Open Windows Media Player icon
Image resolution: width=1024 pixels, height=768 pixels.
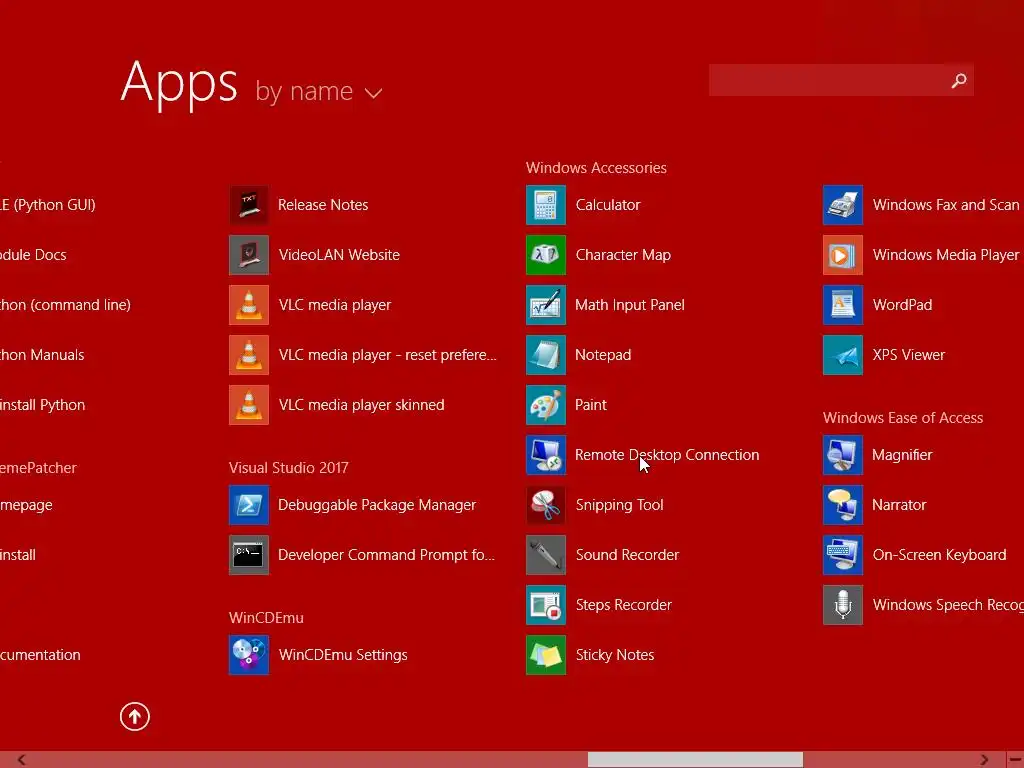pyautogui.click(x=843, y=255)
